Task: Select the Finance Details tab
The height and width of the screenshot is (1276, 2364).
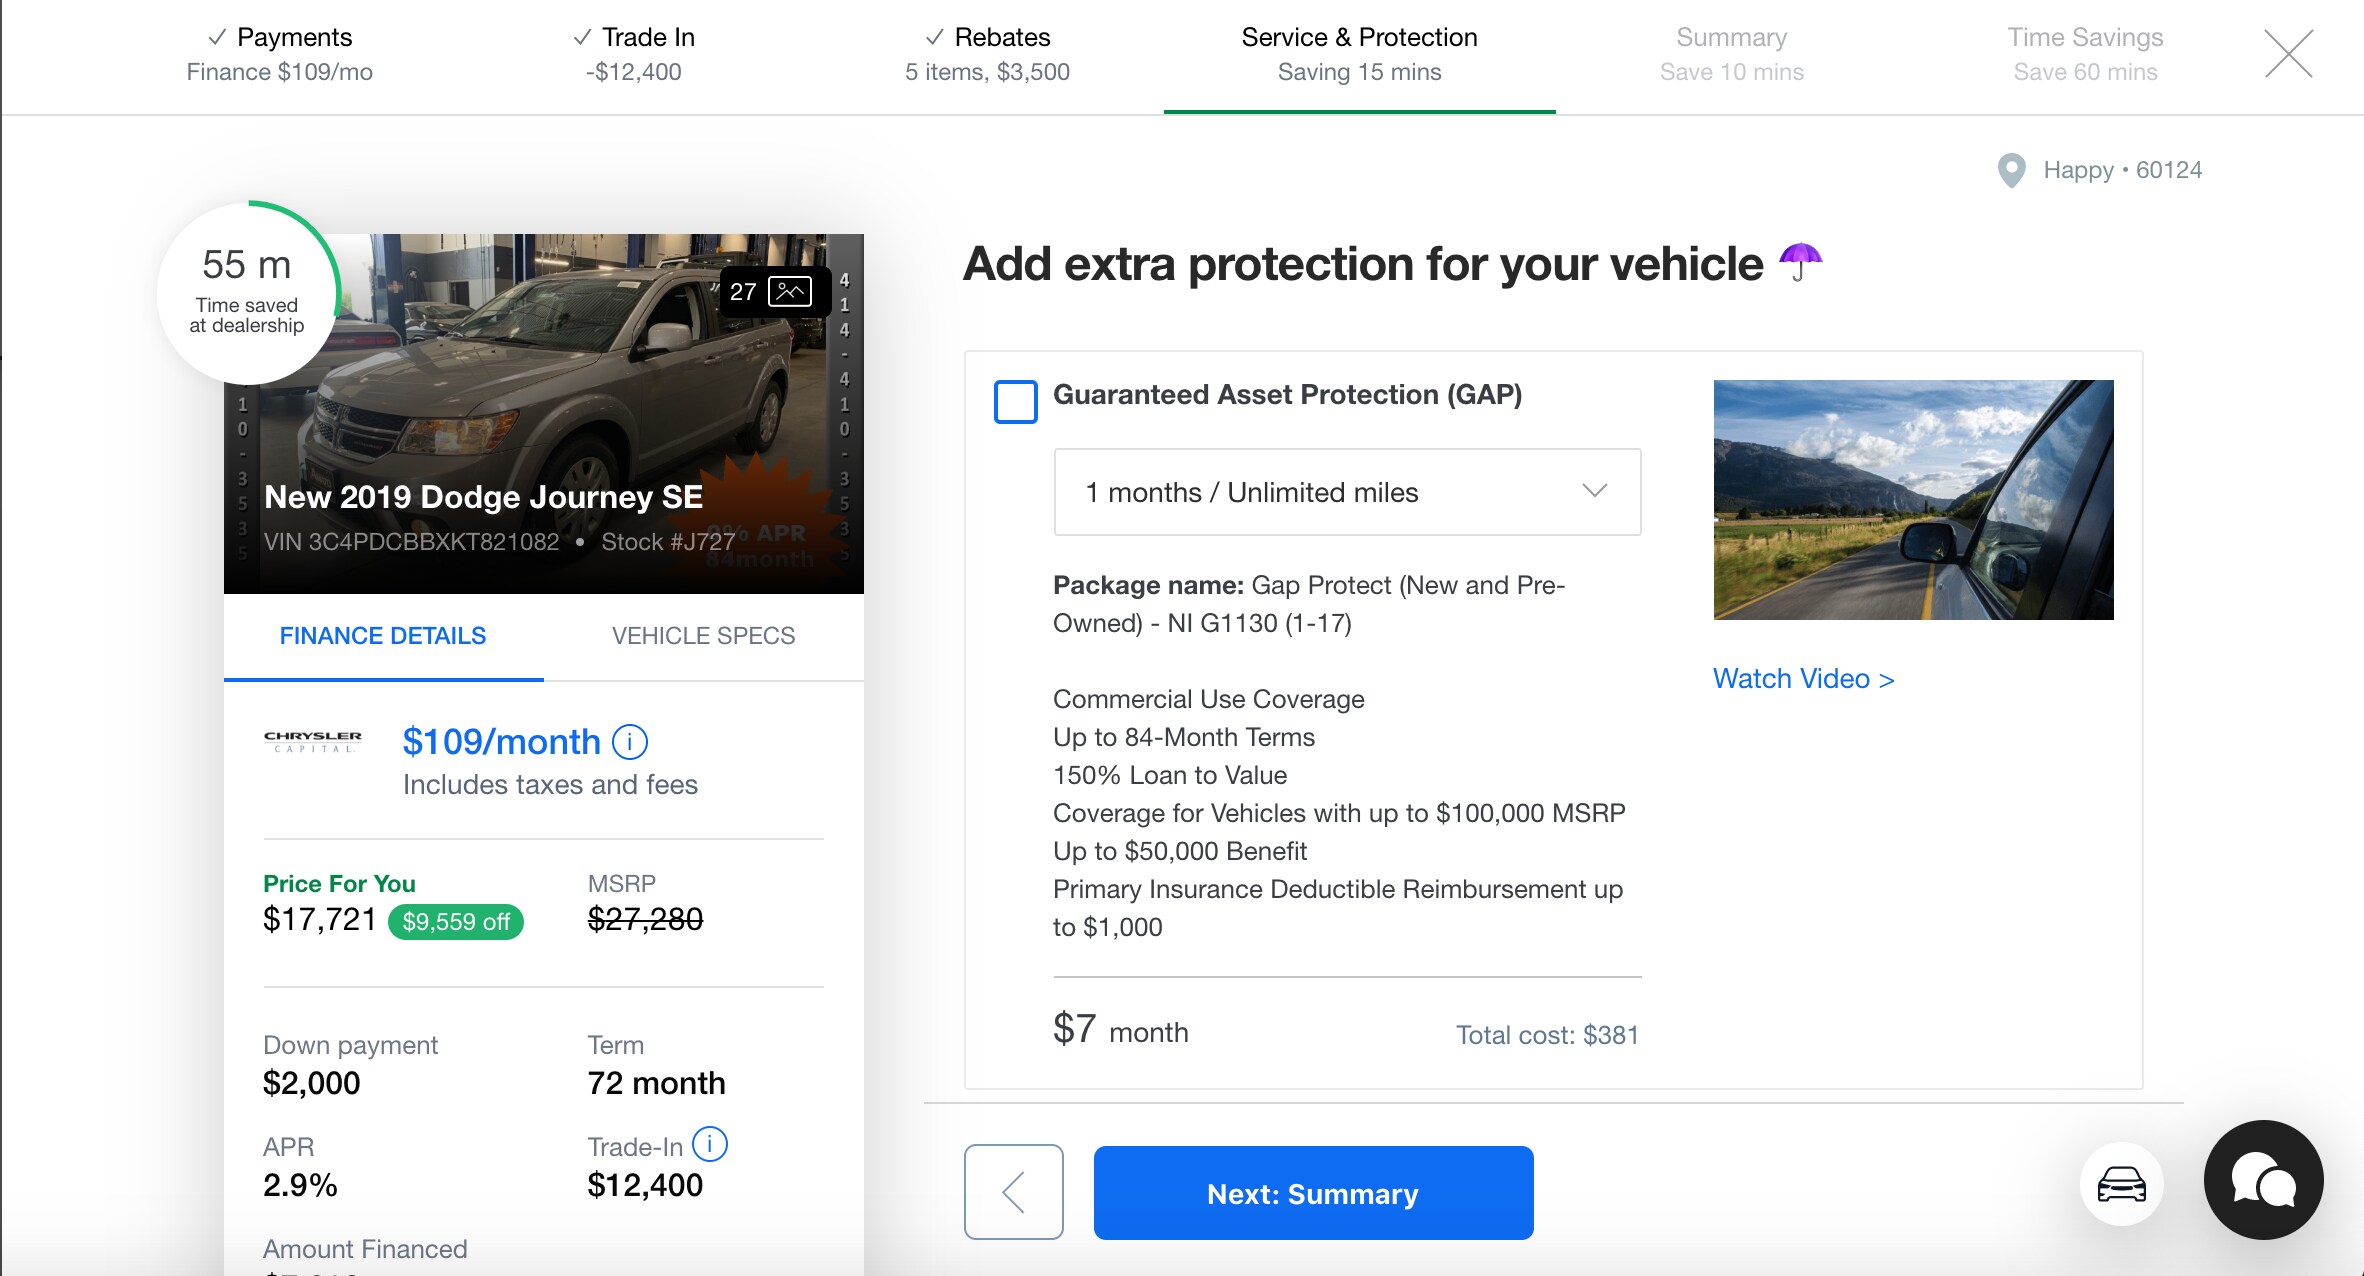Action: coord(383,635)
